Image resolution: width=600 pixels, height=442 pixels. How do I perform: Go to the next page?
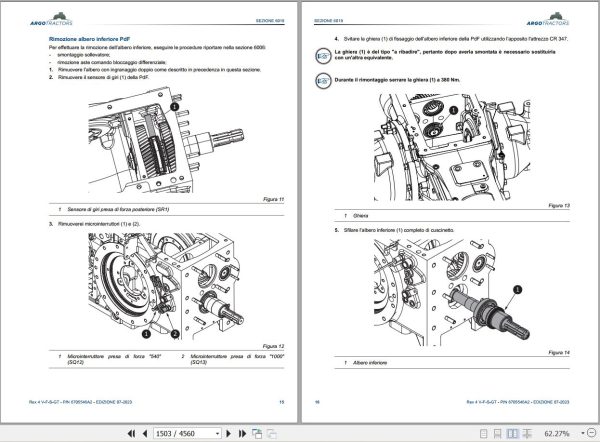coord(228,434)
